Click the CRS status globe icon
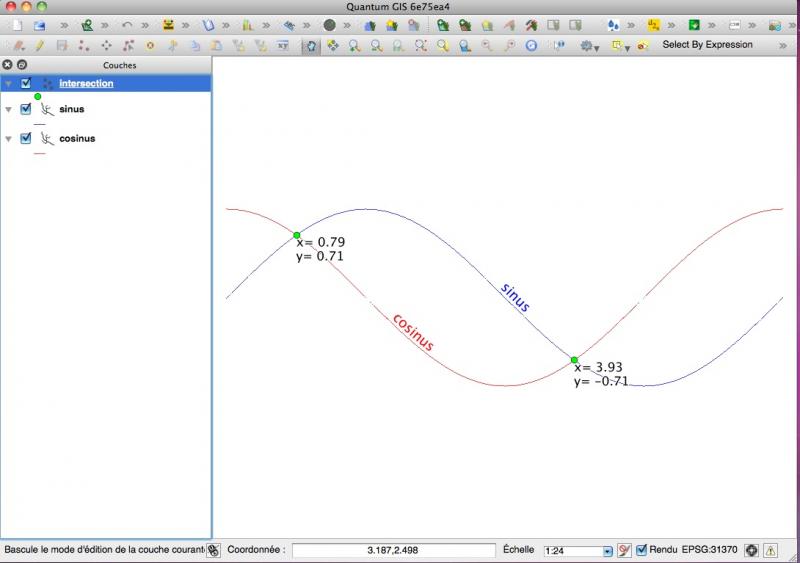Viewport: 800px width, 563px height. coord(752,550)
